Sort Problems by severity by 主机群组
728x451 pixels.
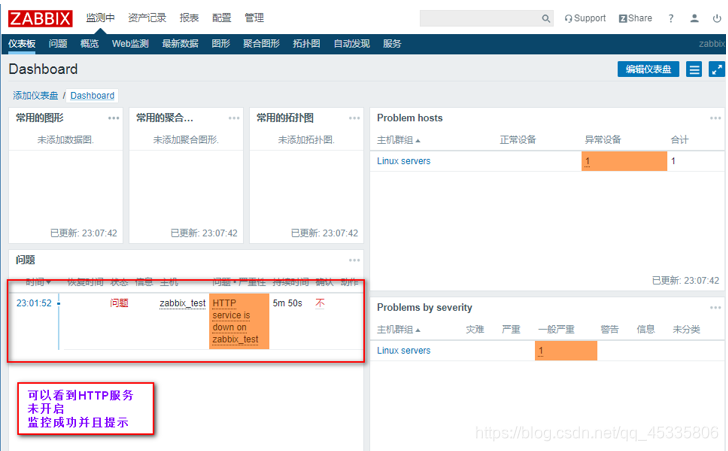tap(398, 329)
